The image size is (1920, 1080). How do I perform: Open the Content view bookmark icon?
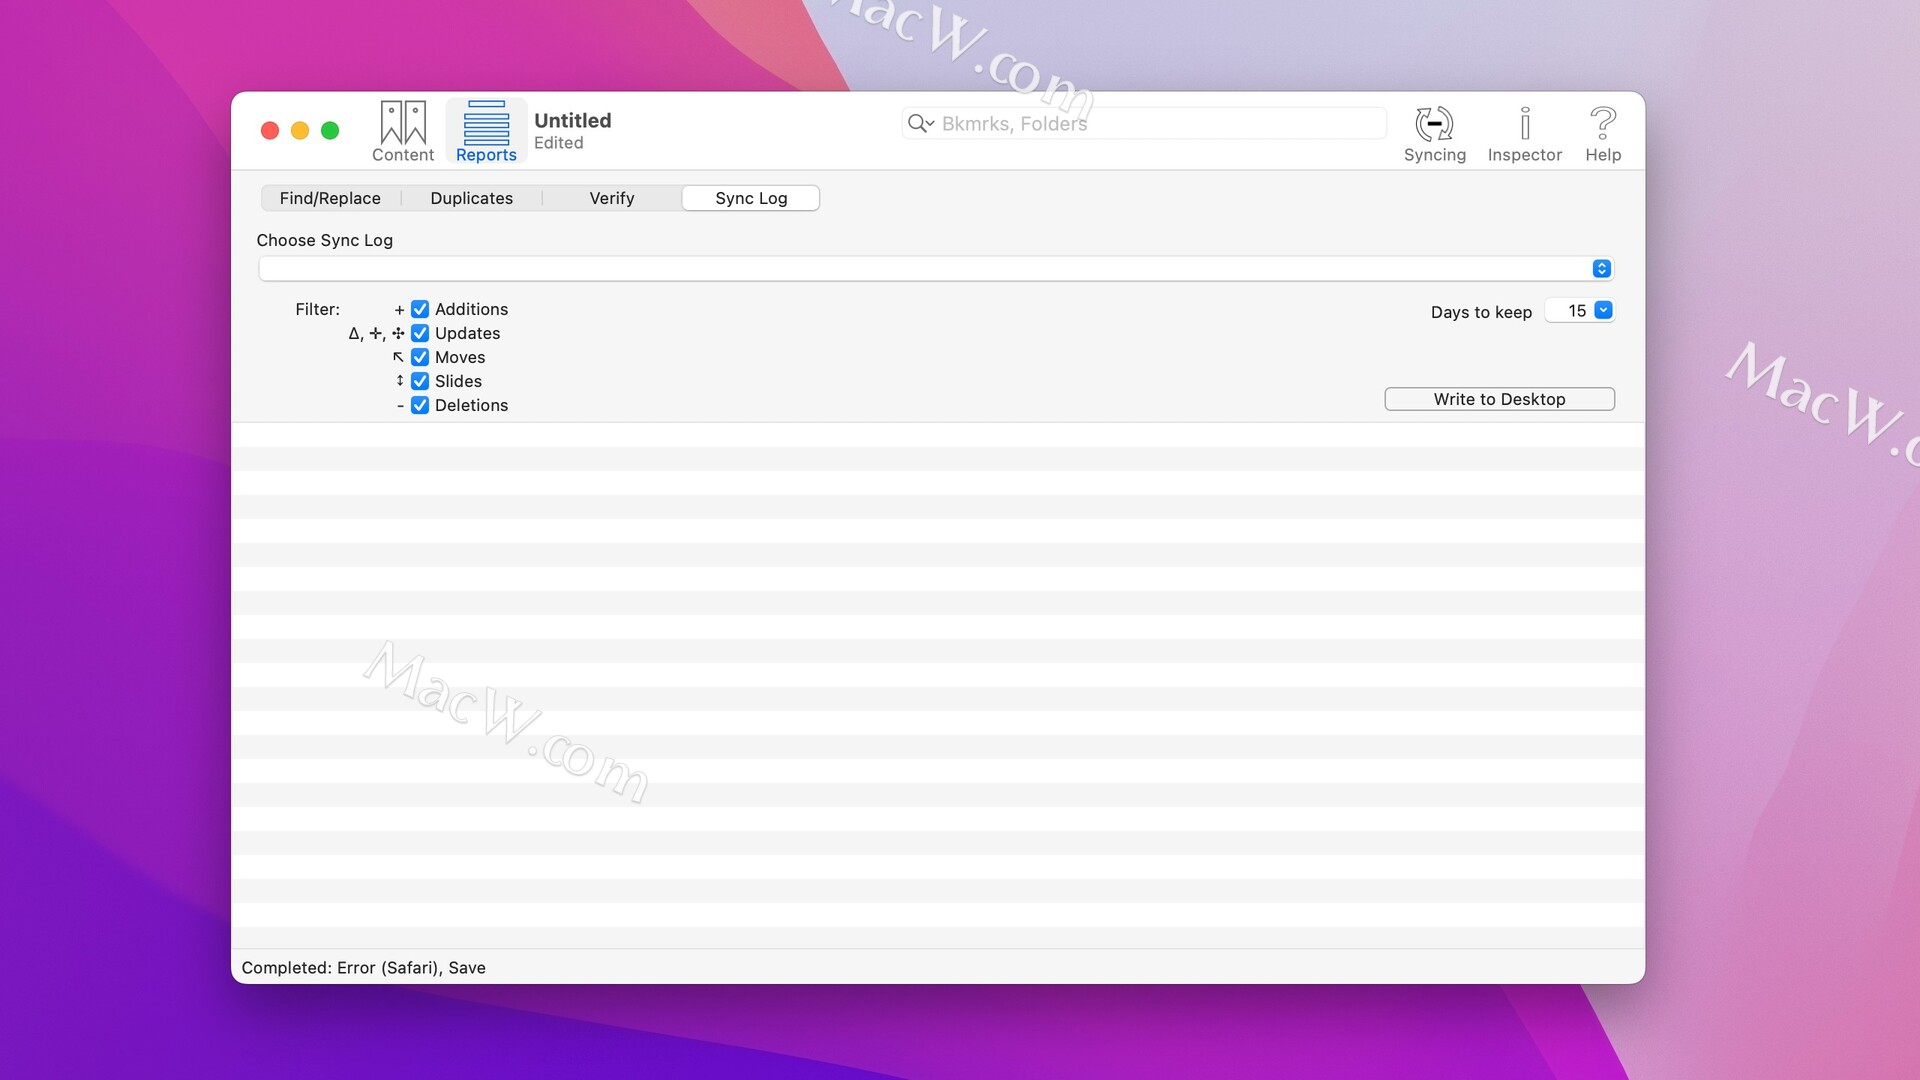(403, 123)
